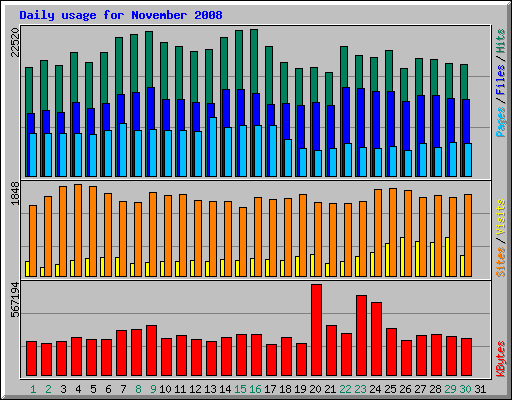Image resolution: width=512 pixels, height=400 pixels.
Task: Click the red KBytes bar for day 1
Action: tap(32, 359)
